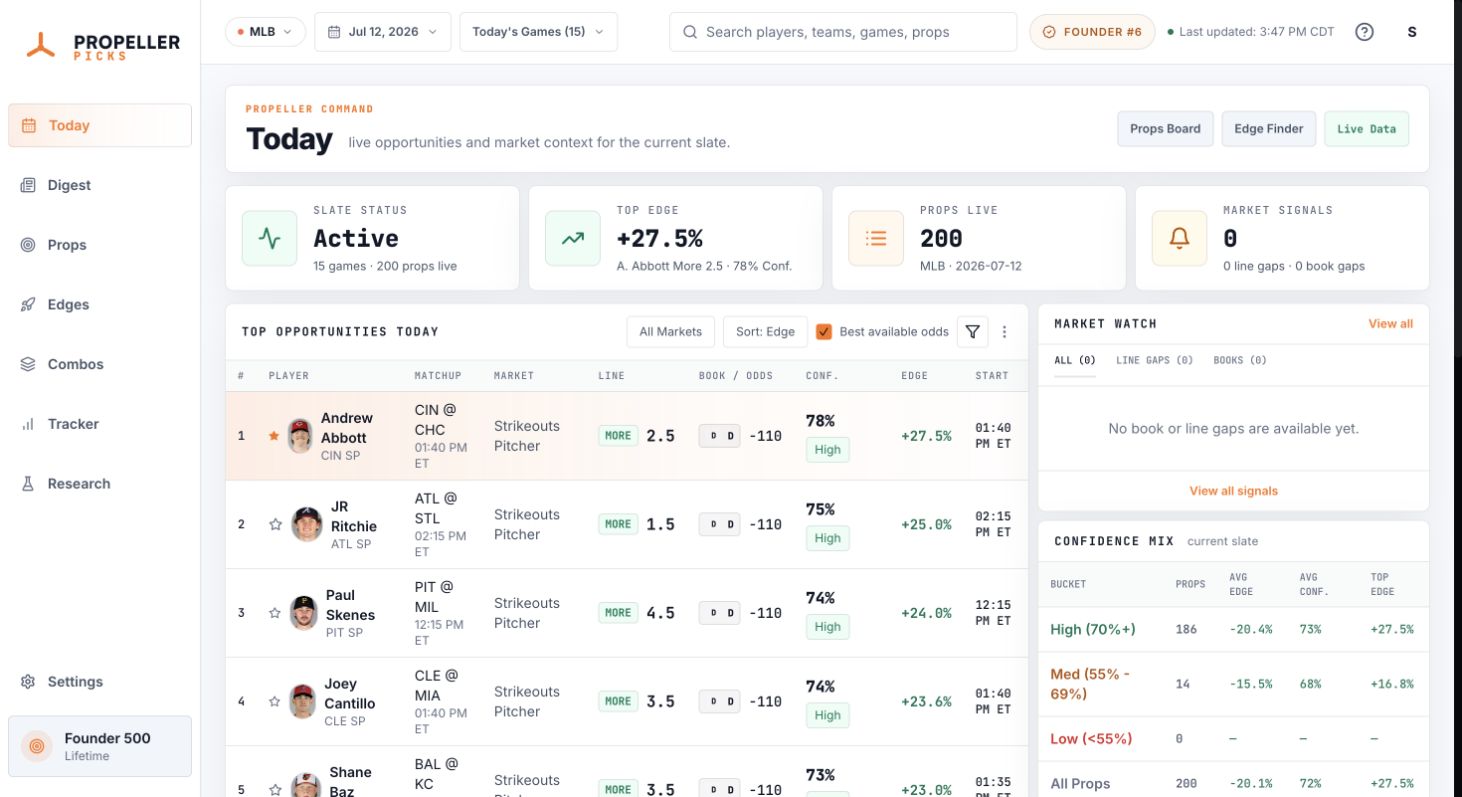Sort by CONF. column header
Screen dimensions: 1462x797
(822, 376)
